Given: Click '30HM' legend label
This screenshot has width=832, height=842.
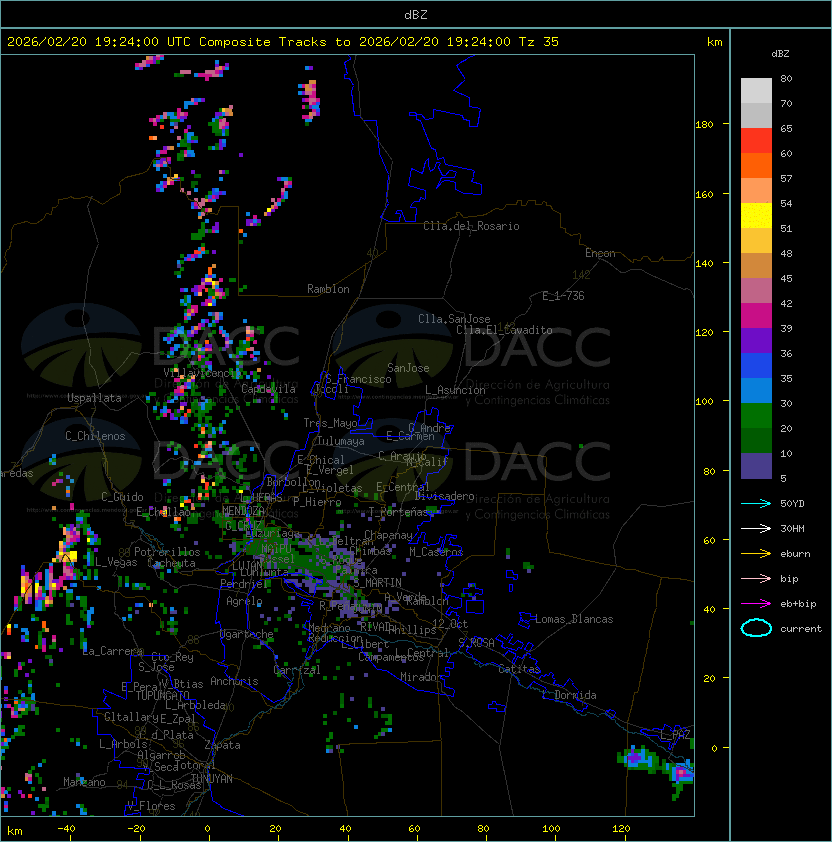Looking at the screenshot, I should click(792, 528).
